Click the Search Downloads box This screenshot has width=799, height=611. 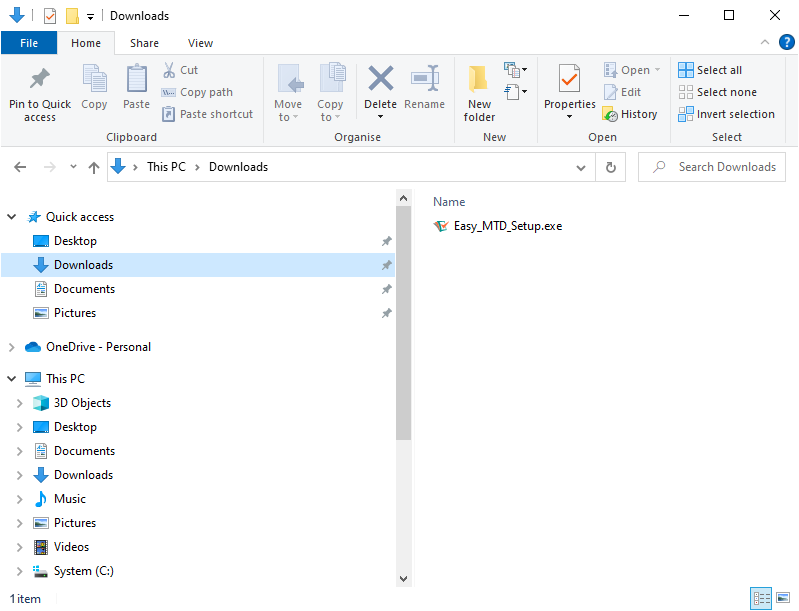pos(712,167)
